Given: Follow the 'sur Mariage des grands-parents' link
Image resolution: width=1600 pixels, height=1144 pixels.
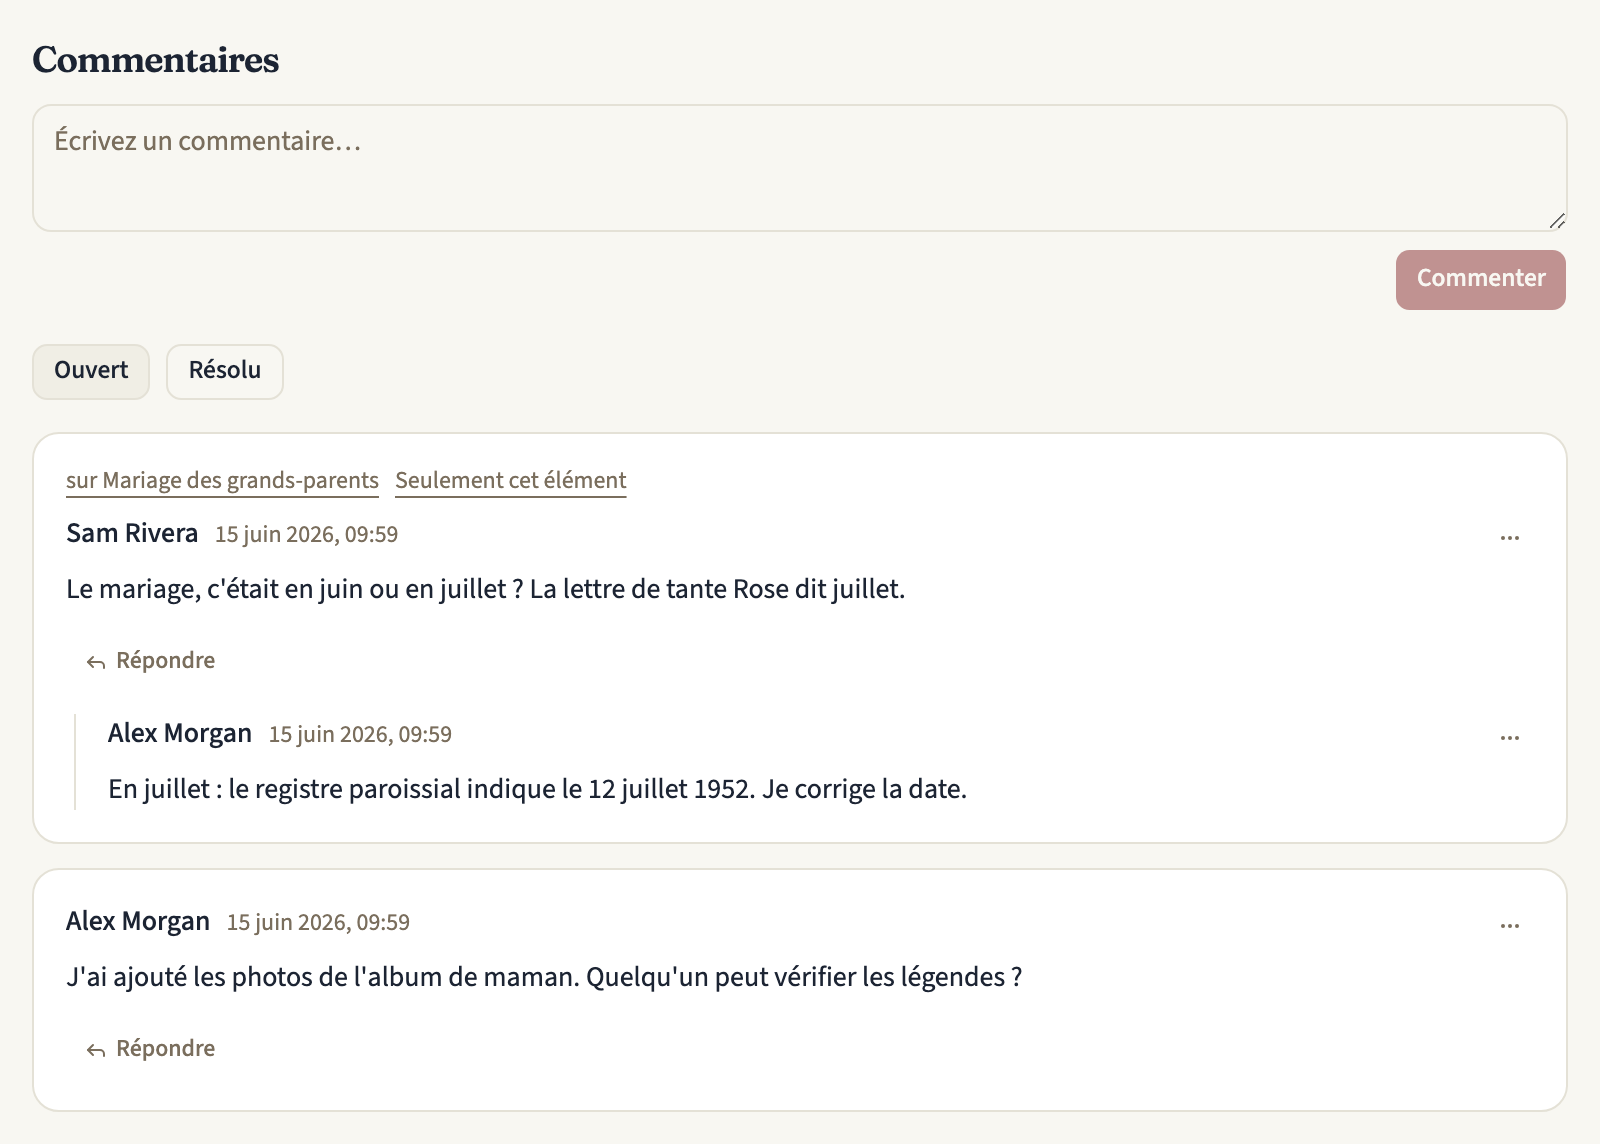Looking at the screenshot, I should pos(222,481).
